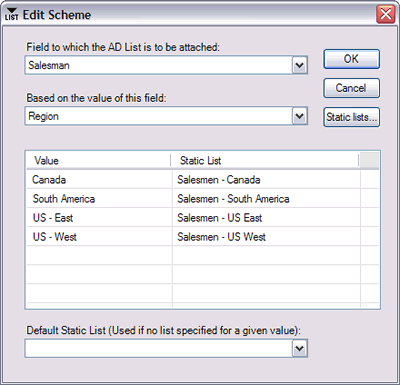Viewport: 400px width, 385px height.
Task: Click the Static List column header
Action: coord(265,161)
